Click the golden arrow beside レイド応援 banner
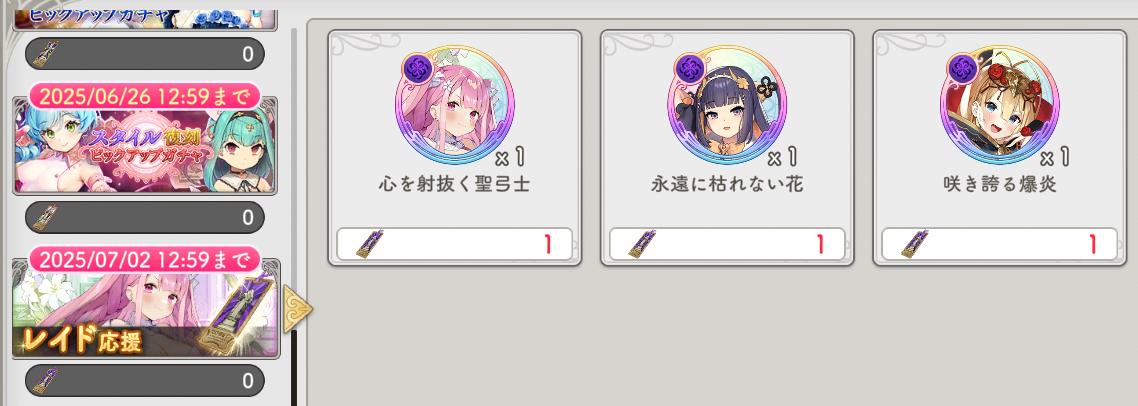This screenshot has height=406, width=1138. [298, 309]
